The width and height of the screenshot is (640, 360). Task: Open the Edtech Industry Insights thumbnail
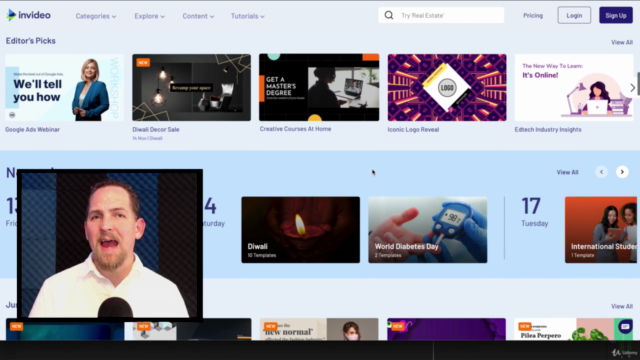click(x=574, y=87)
